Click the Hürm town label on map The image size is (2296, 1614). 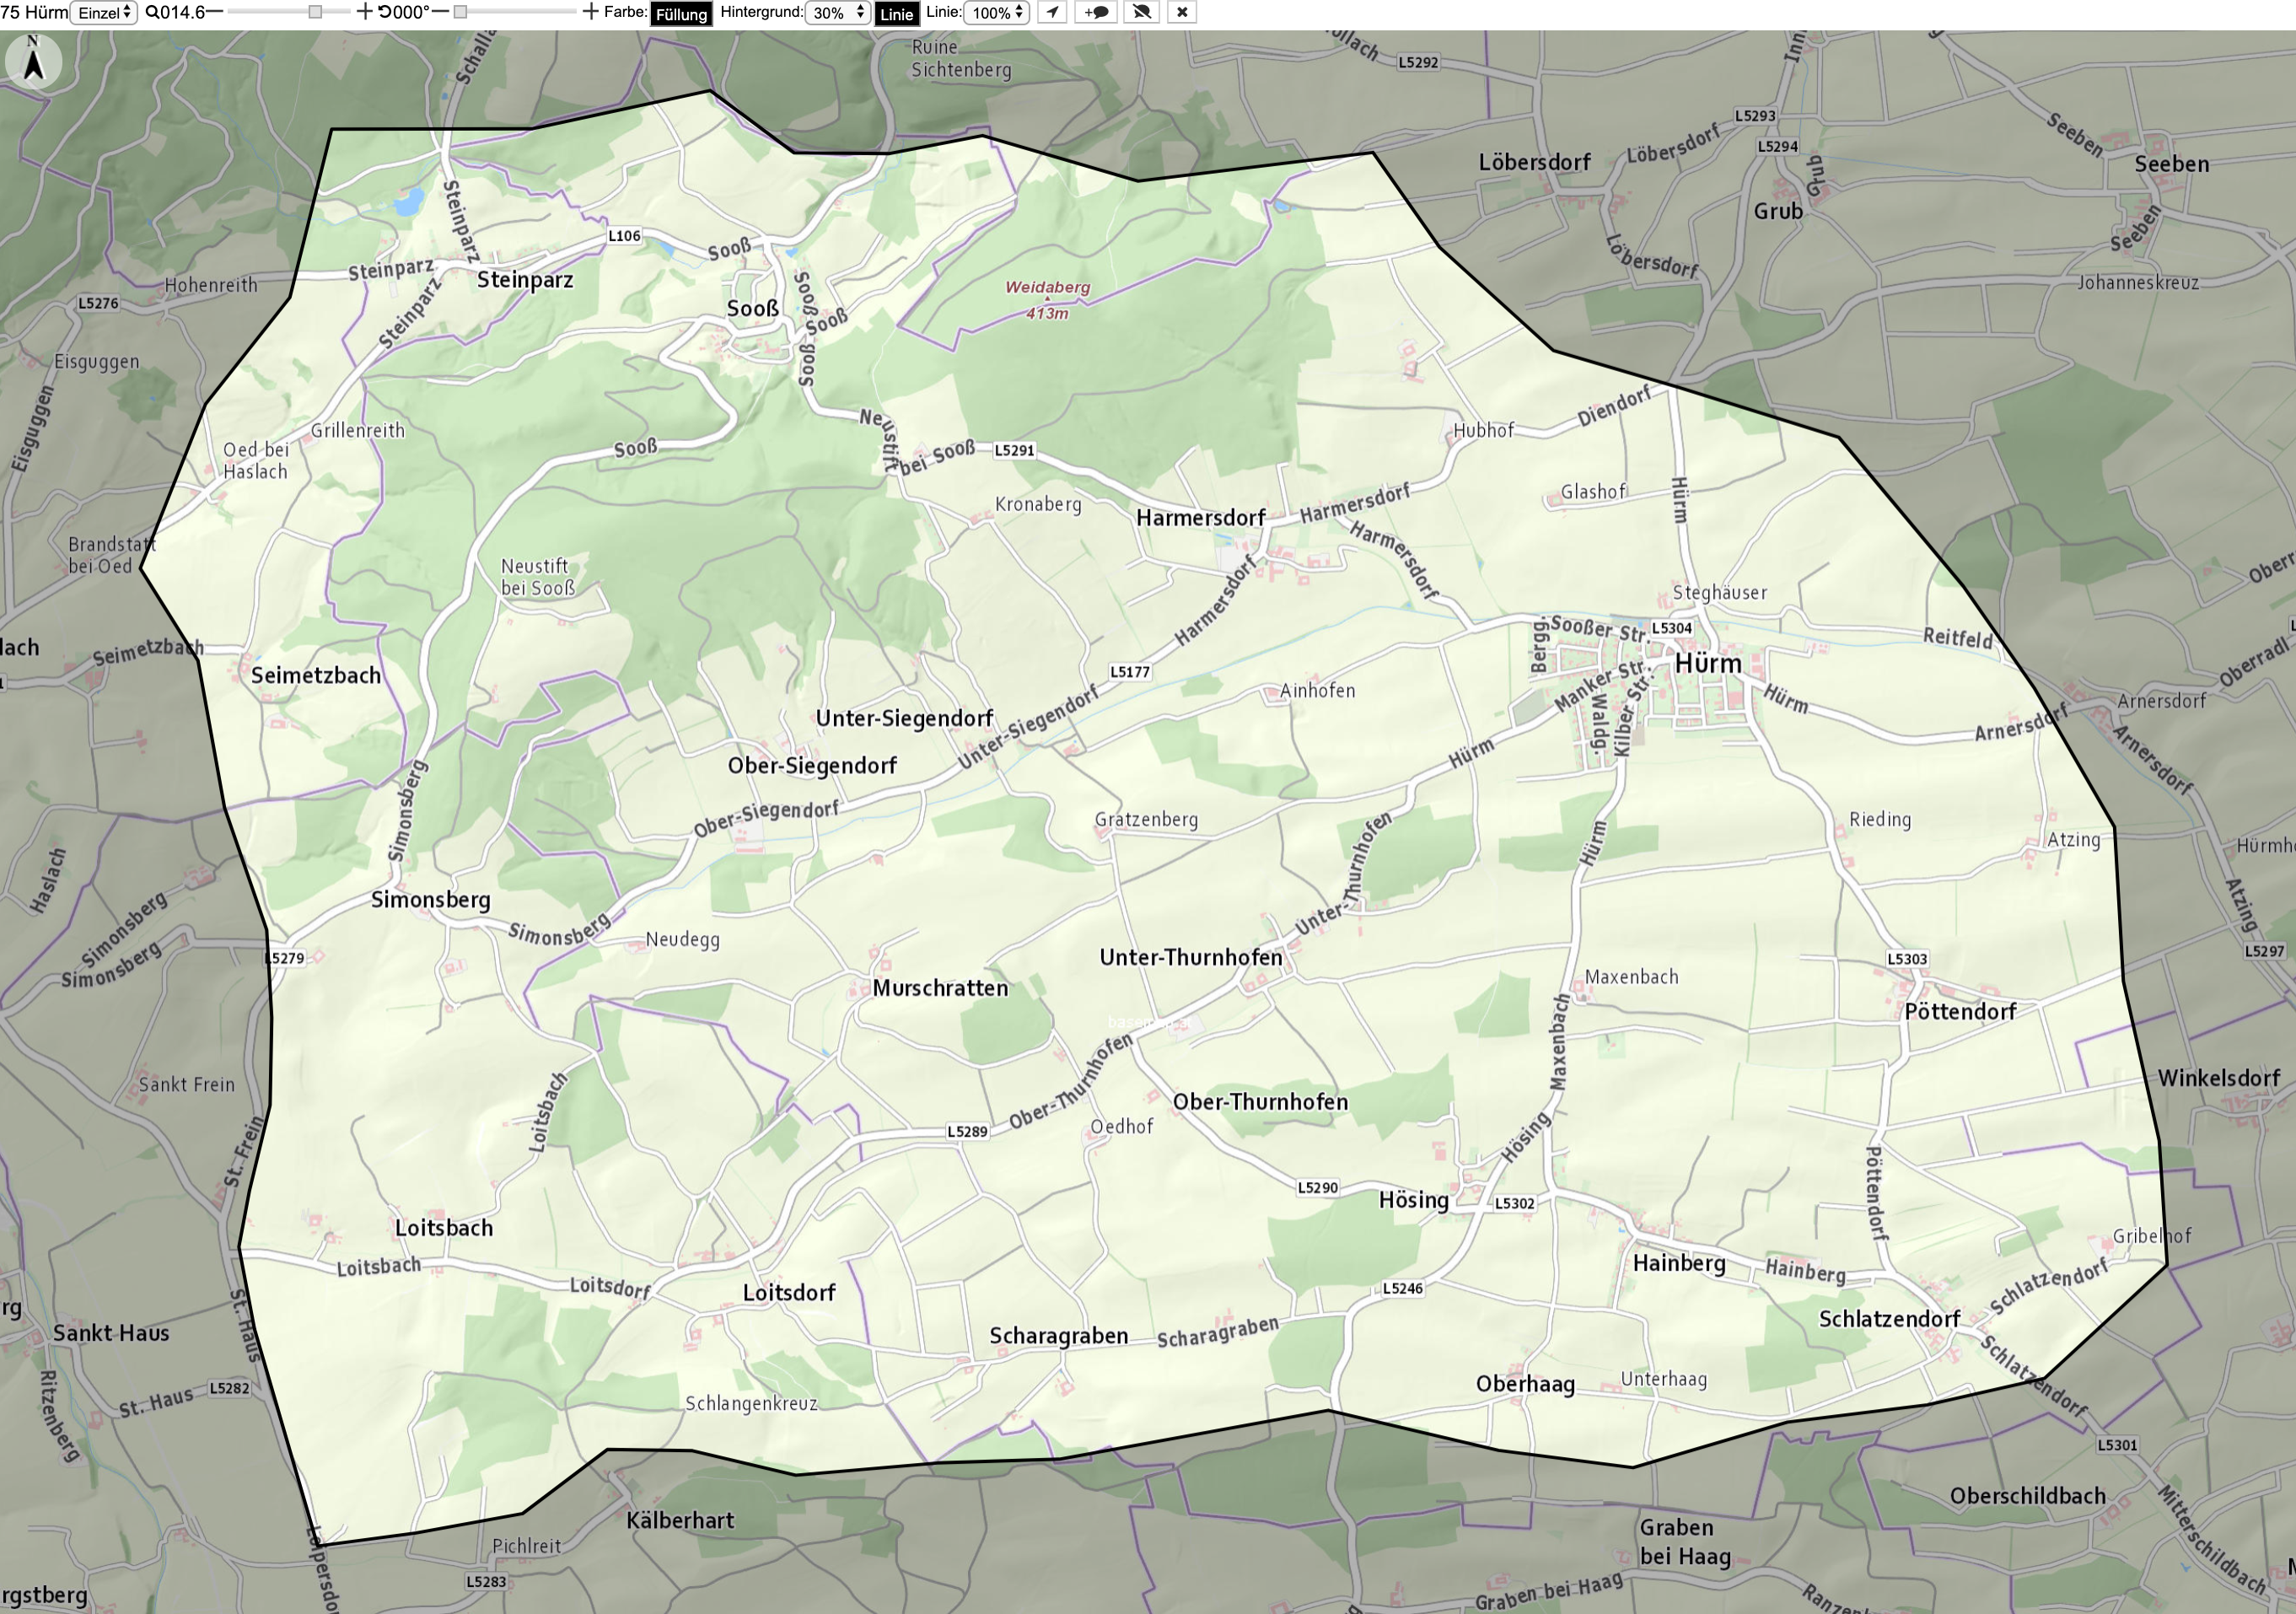(1708, 664)
